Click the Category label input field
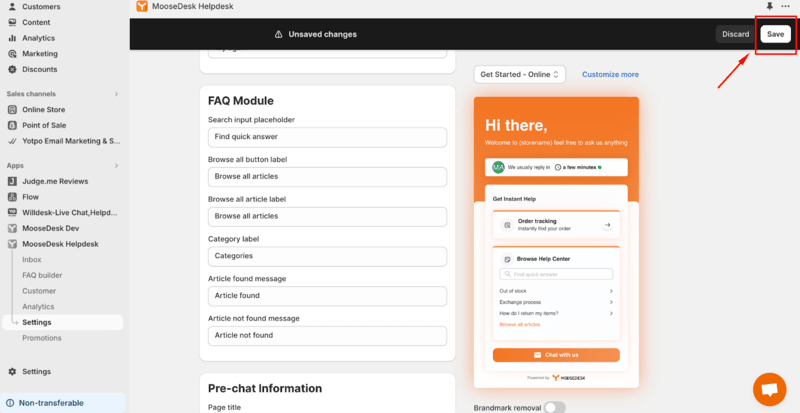 click(x=327, y=256)
